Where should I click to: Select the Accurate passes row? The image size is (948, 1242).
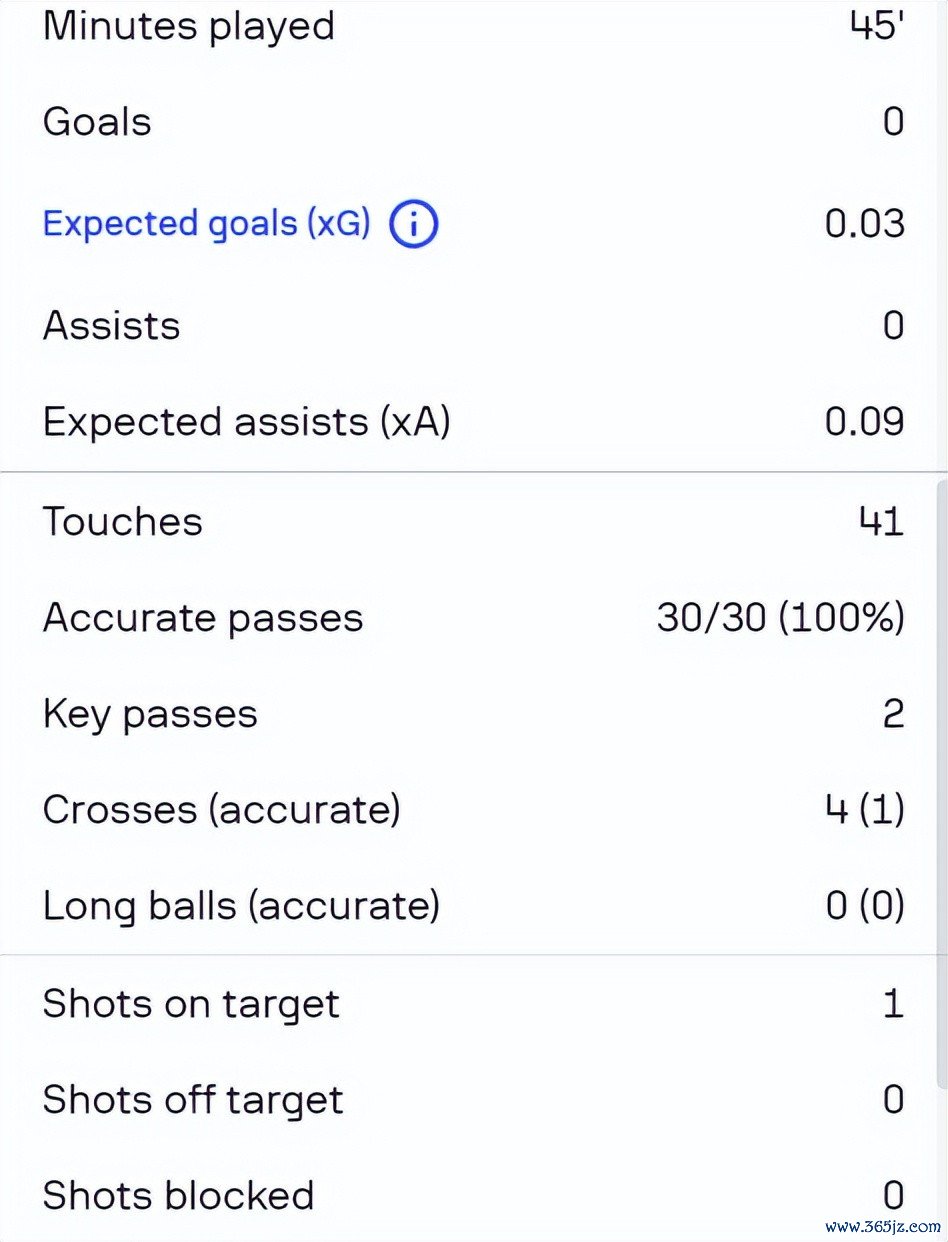[474, 618]
